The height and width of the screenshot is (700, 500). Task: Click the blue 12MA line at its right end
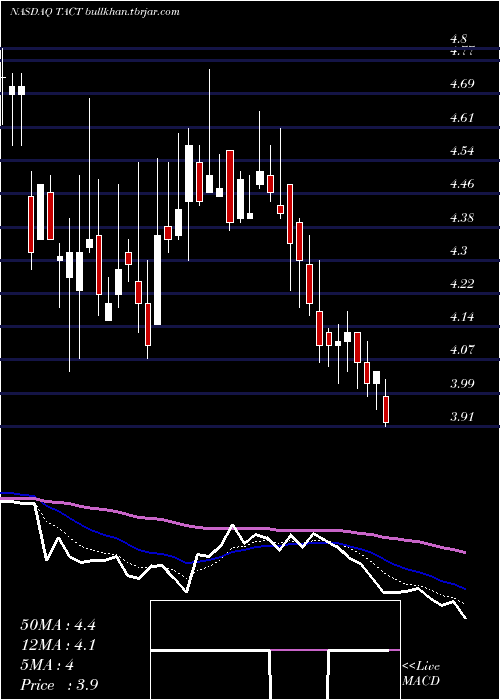click(x=463, y=588)
